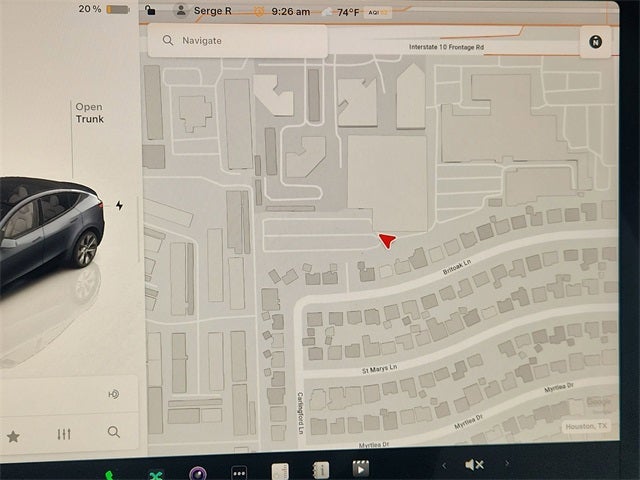Open the purple camera app
Screen dimensions: 640x480
(198, 473)
